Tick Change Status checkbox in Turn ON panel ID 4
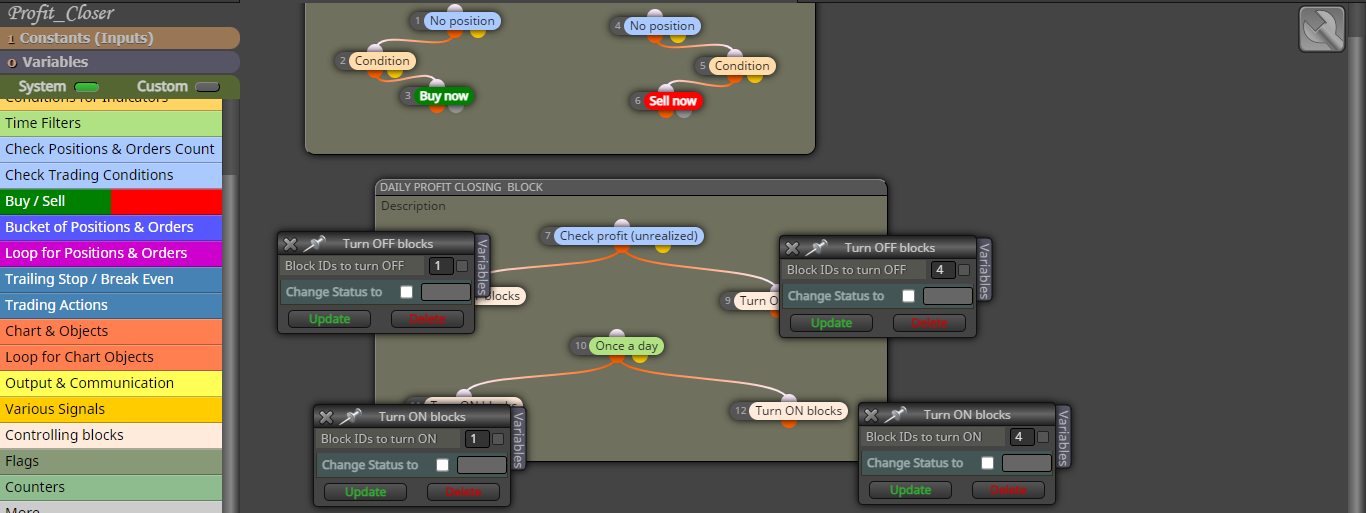Screen dimensions: 1366x513 987,463
